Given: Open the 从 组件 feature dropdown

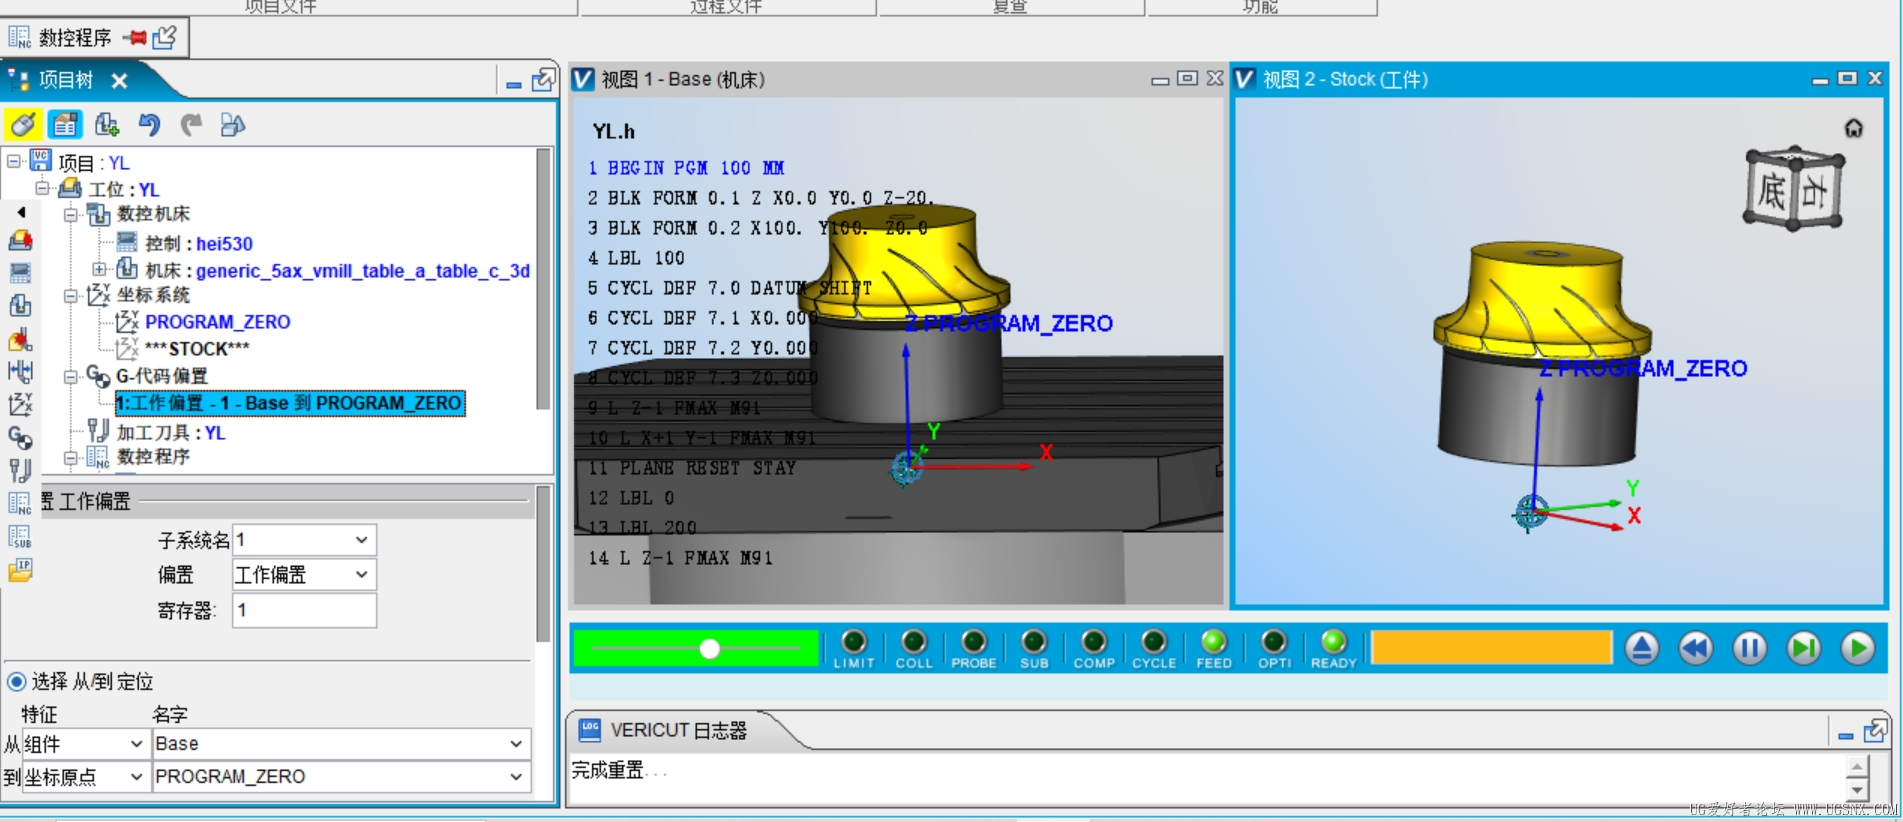Looking at the screenshot, I should [85, 744].
